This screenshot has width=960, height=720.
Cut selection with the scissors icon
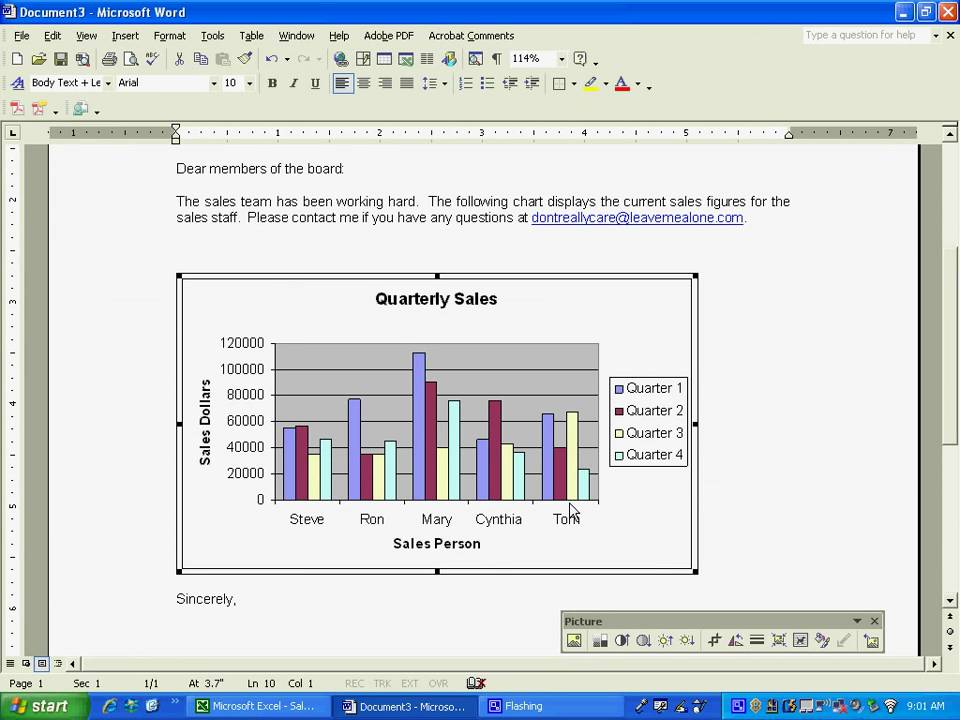click(179, 59)
